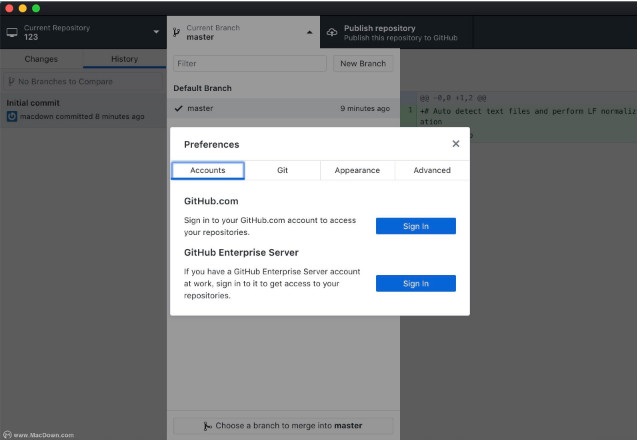Click the branch Filter input field
This screenshot has height=441, width=642.
click(250, 63)
